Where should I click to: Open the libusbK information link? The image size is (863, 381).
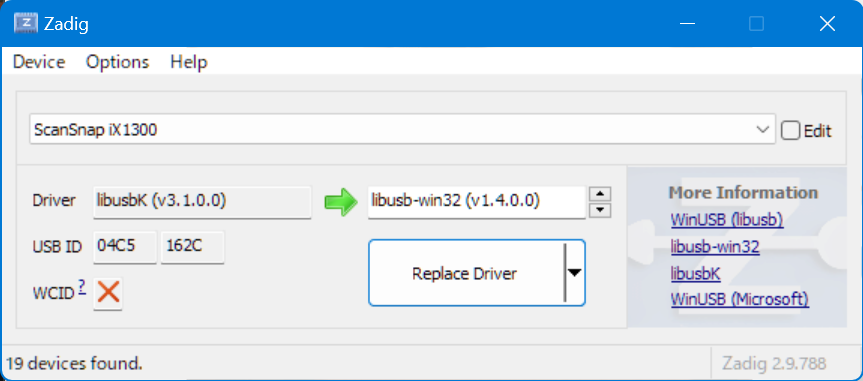[x=695, y=273]
